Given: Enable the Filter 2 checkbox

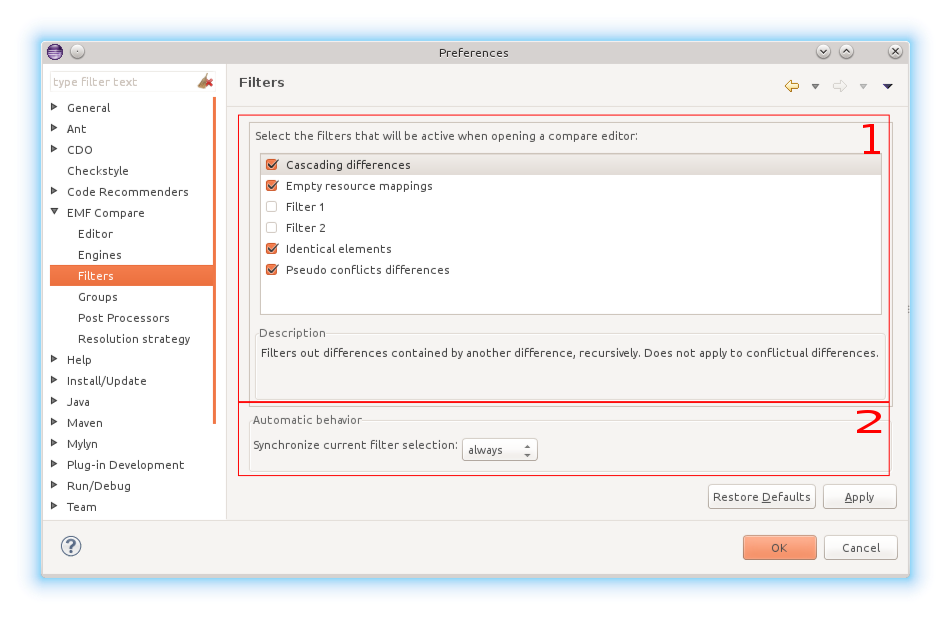Looking at the screenshot, I should 271,228.
